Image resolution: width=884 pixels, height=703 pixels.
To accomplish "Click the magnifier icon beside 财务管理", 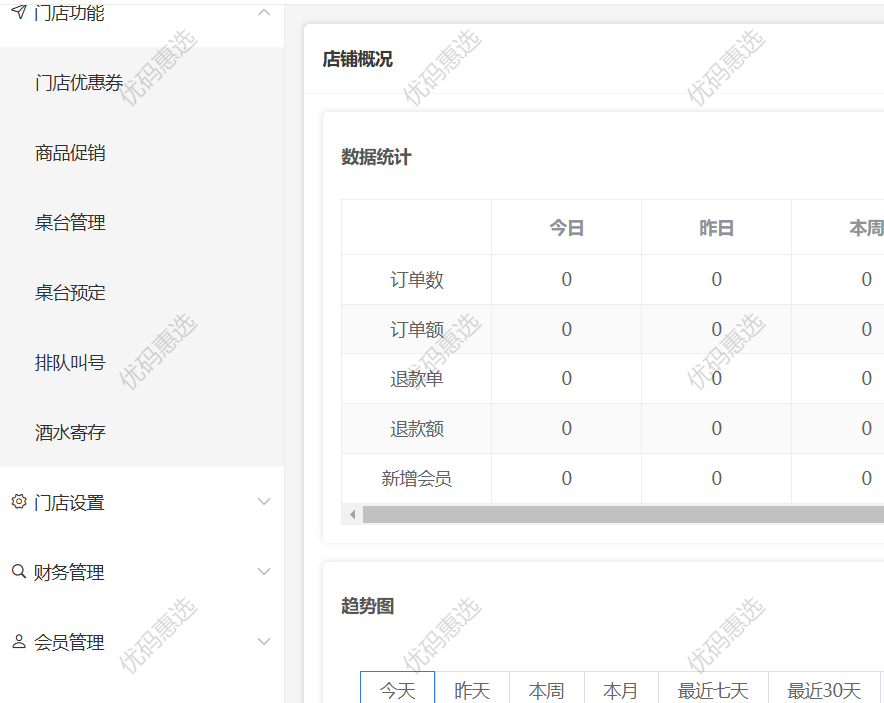I will click(x=18, y=572).
